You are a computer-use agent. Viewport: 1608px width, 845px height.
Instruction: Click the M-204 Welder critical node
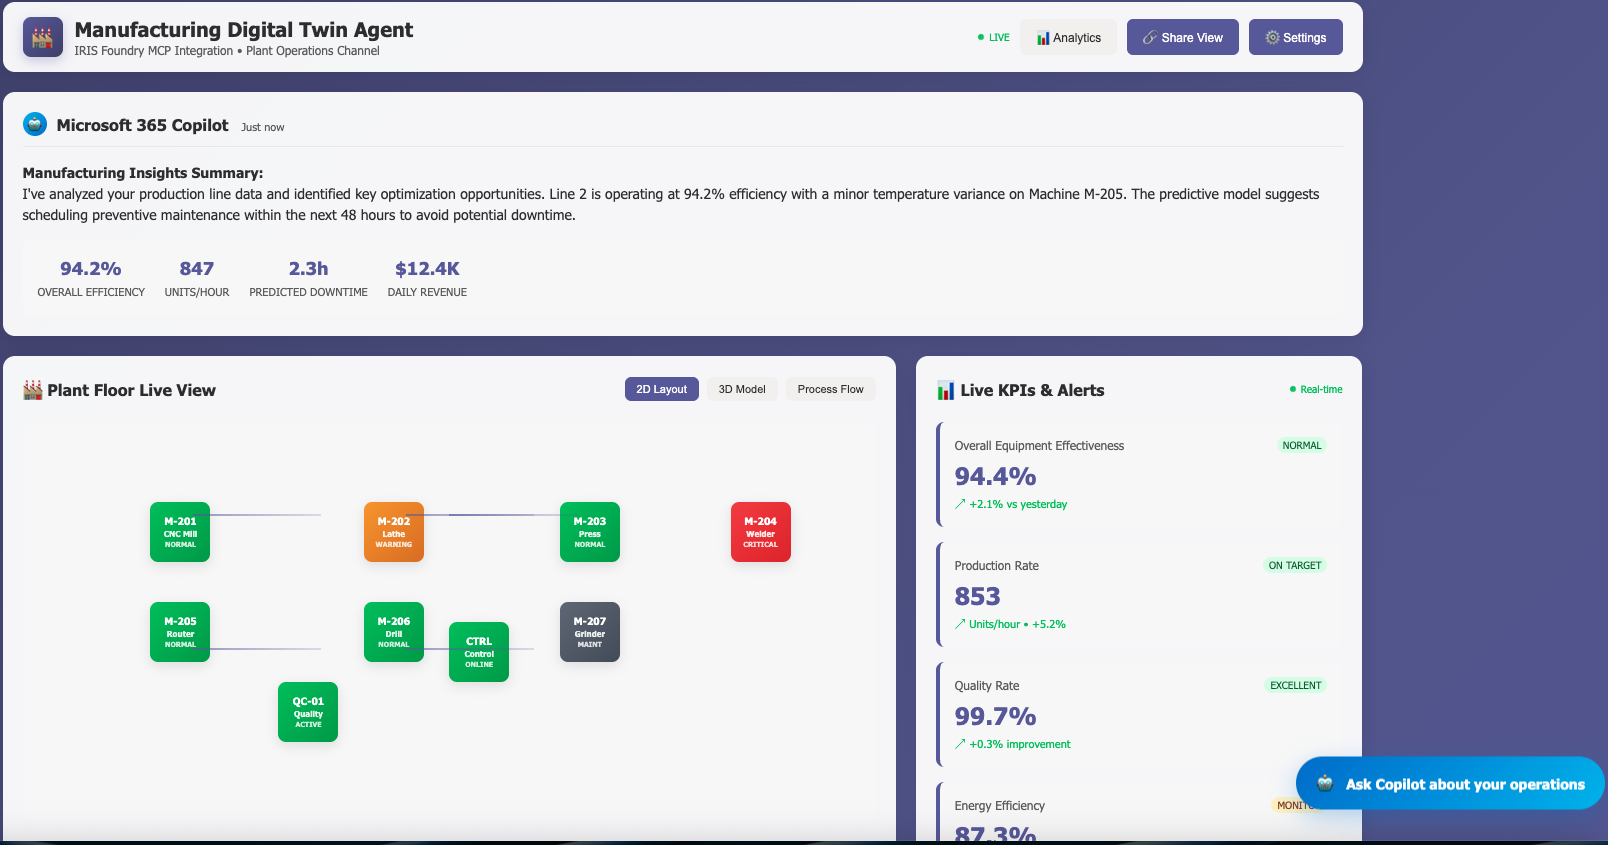(760, 532)
